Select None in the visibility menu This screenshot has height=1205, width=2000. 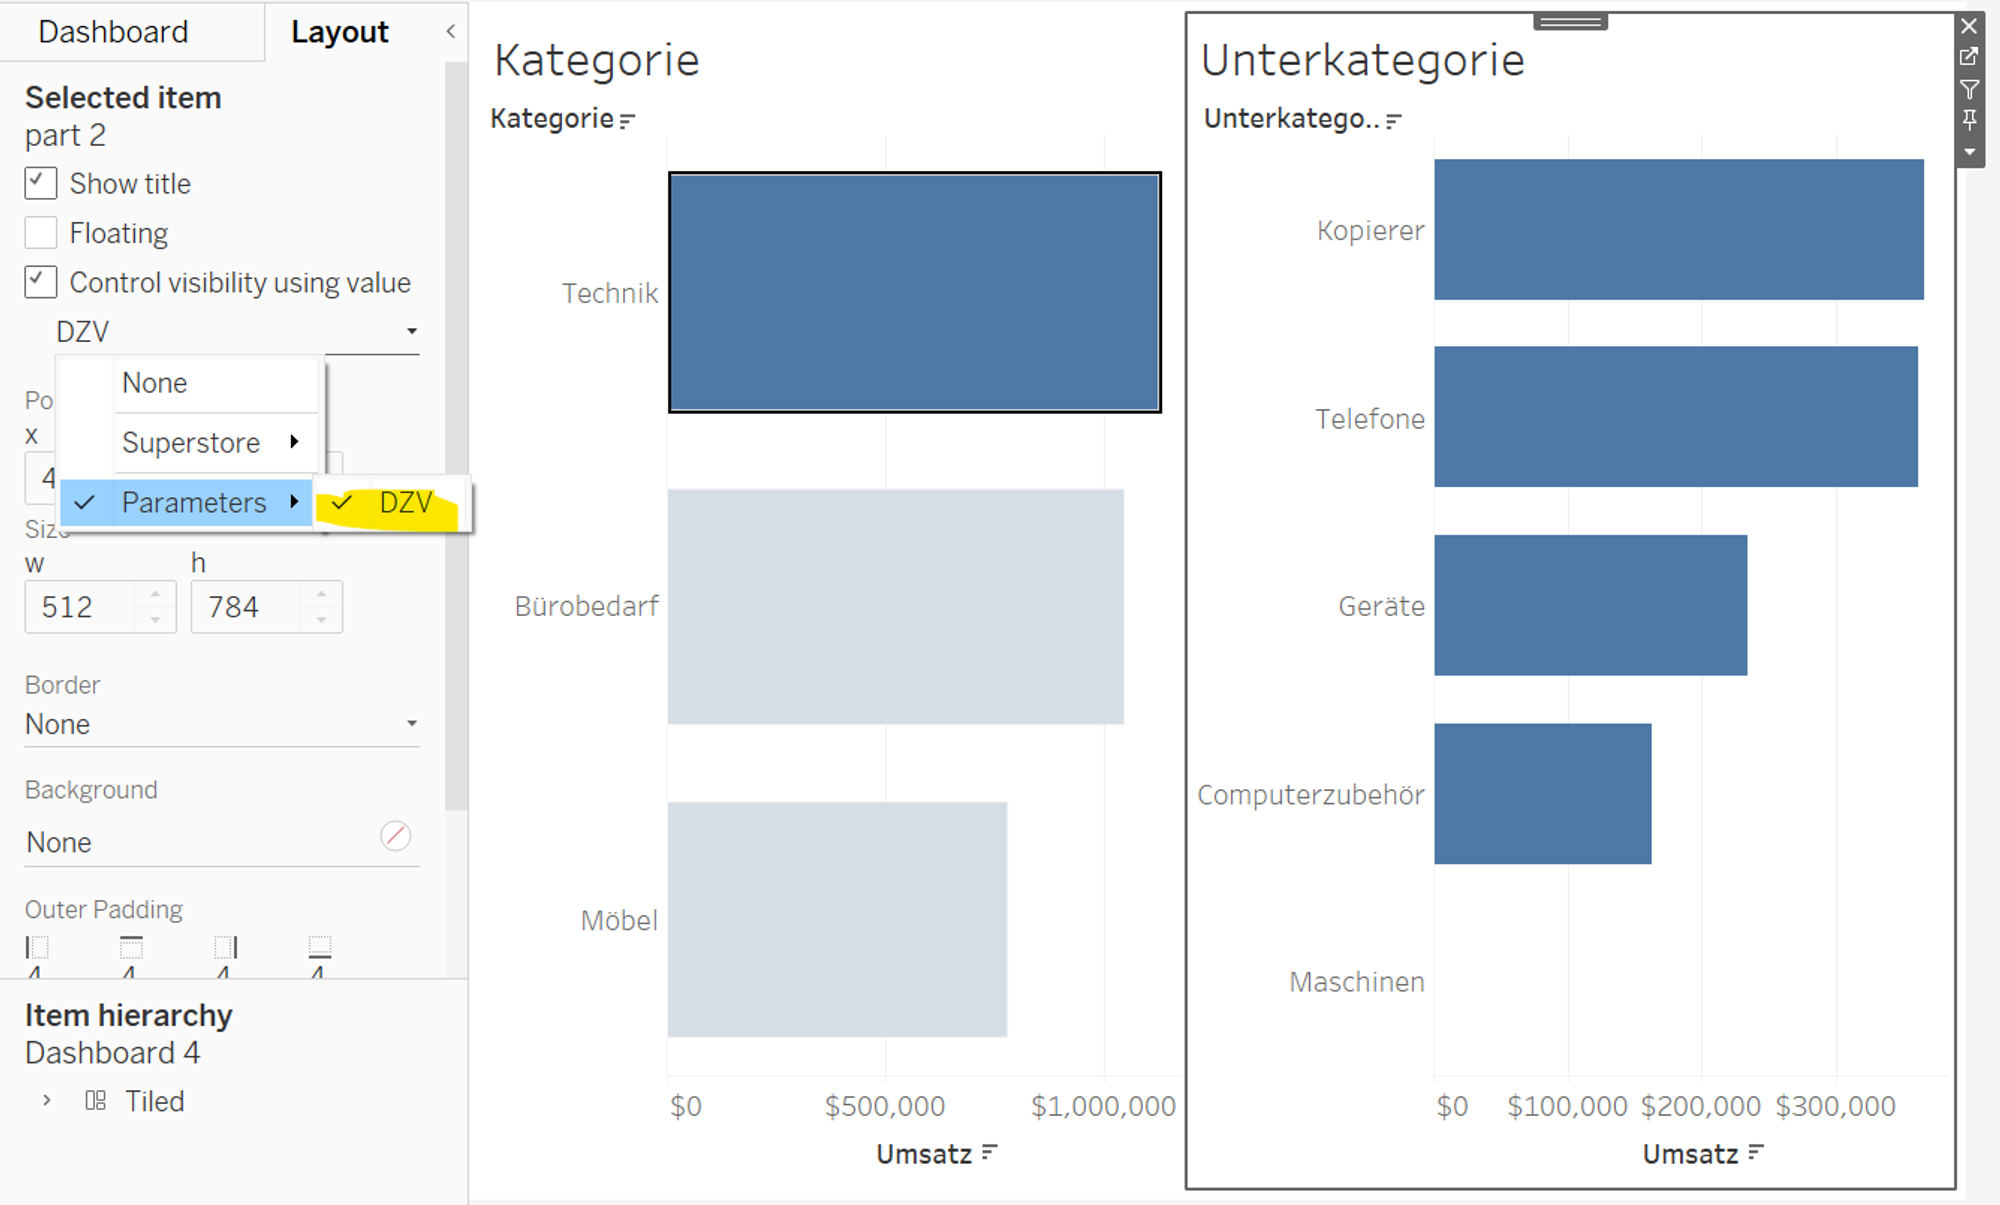(x=155, y=383)
